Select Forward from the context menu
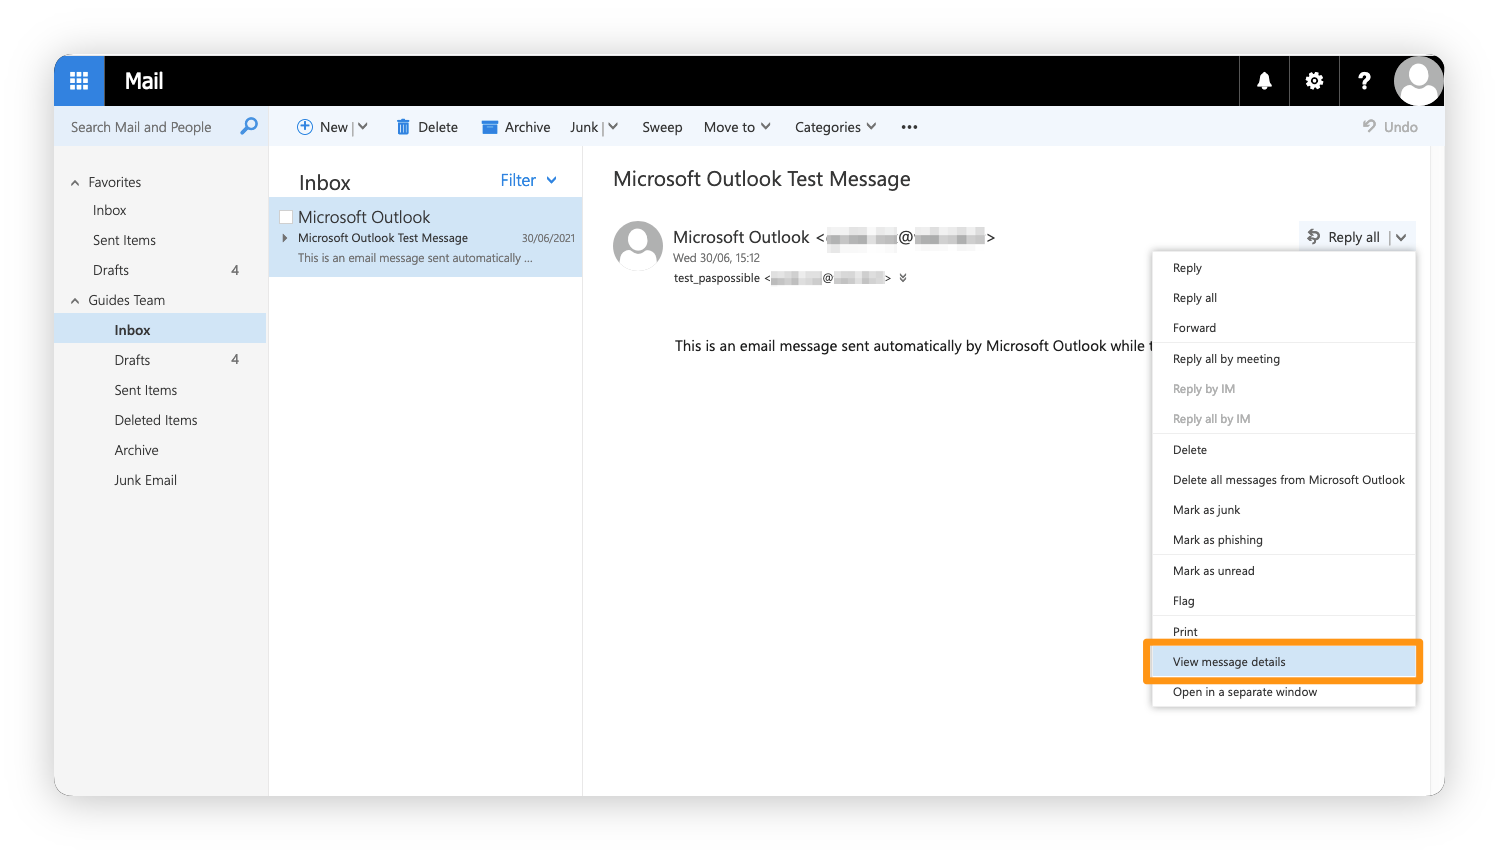This screenshot has height=850, width=1499. 1194,327
